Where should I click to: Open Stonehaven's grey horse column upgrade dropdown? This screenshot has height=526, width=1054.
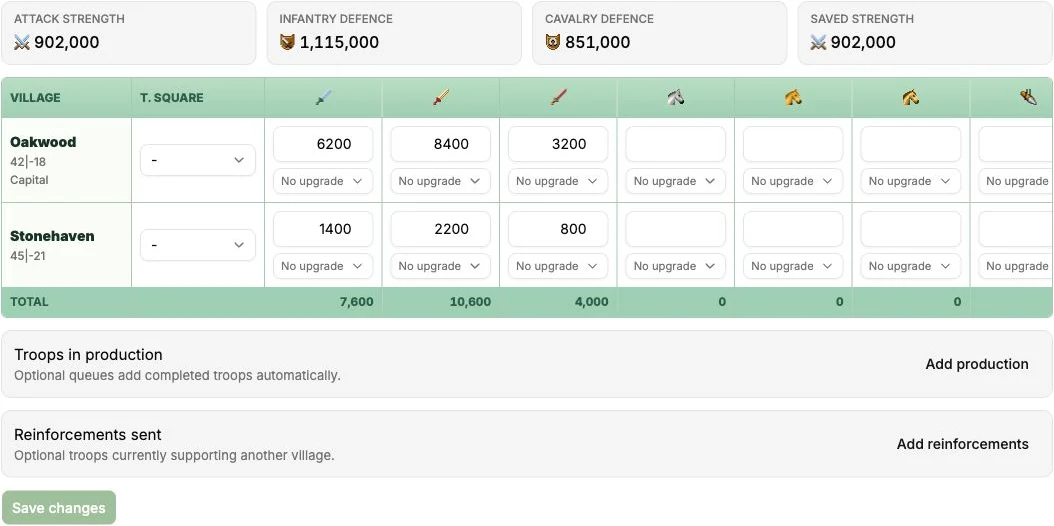(676, 266)
